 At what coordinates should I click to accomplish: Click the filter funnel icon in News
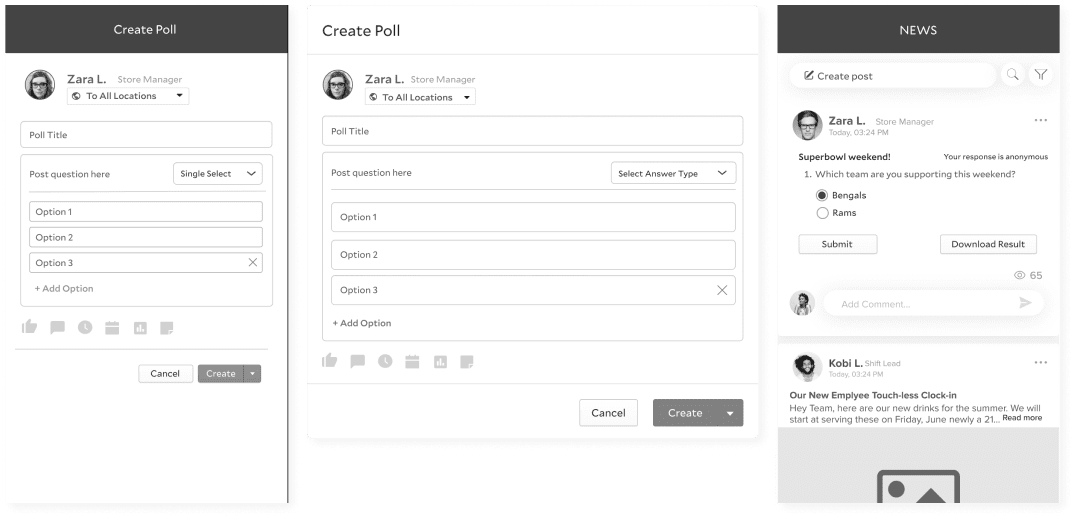click(x=1041, y=75)
